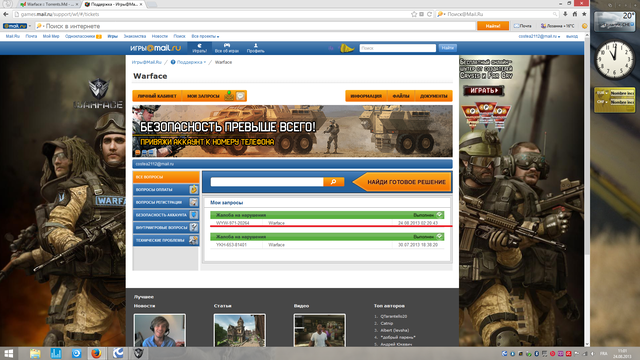This screenshot has height=360, width=640.
Task: Open downloads arrow icon in browser toolbar
Action: (x=565, y=14)
